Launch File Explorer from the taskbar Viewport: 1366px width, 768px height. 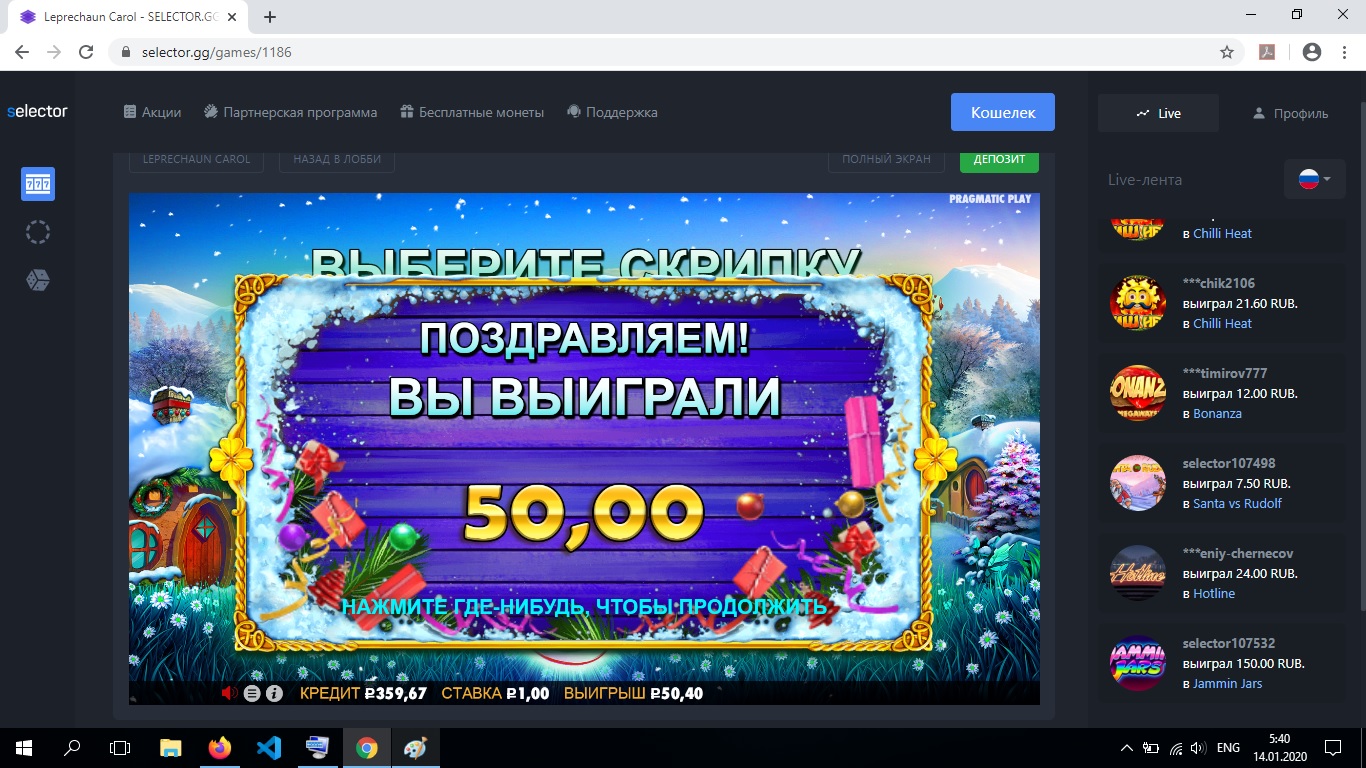(171, 748)
